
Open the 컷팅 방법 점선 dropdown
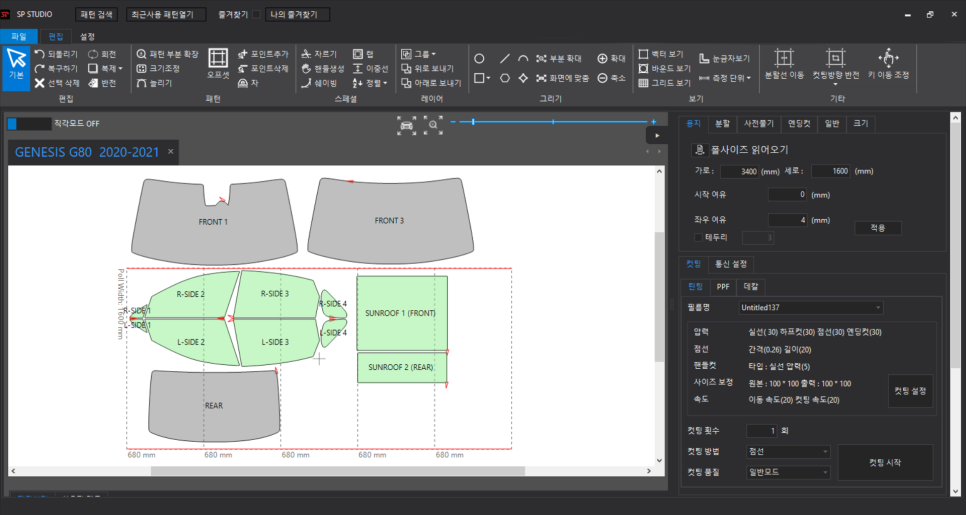788,452
